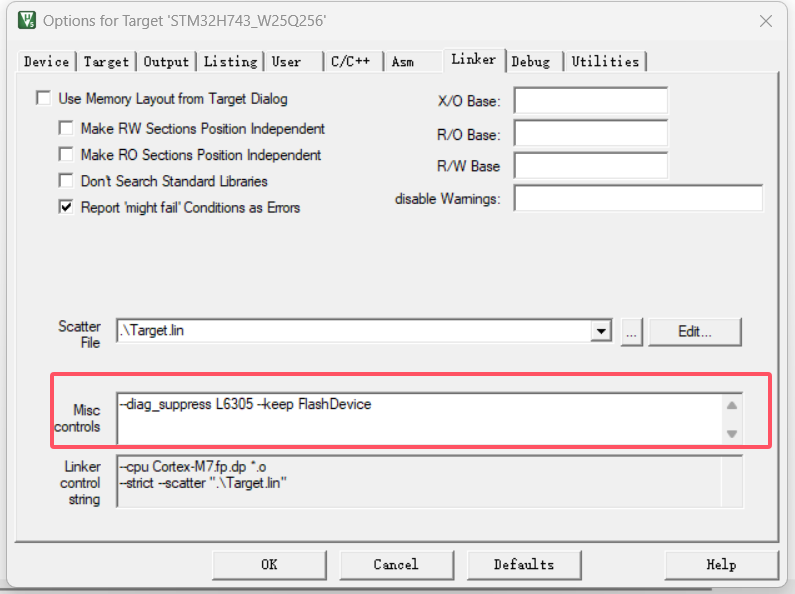This screenshot has height=594, width=795.
Task: Click the R/O Base input field
Action: (x=591, y=133)
